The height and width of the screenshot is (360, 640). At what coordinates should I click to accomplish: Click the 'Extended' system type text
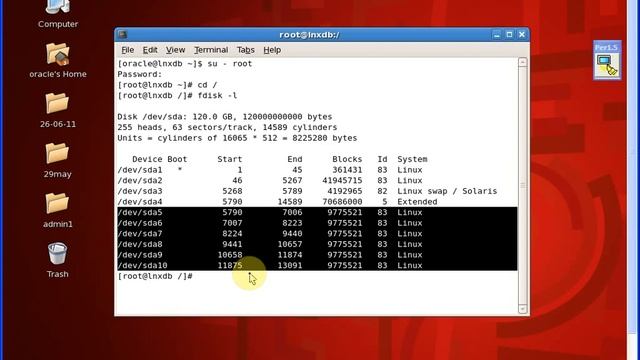(x=417, y=202)
